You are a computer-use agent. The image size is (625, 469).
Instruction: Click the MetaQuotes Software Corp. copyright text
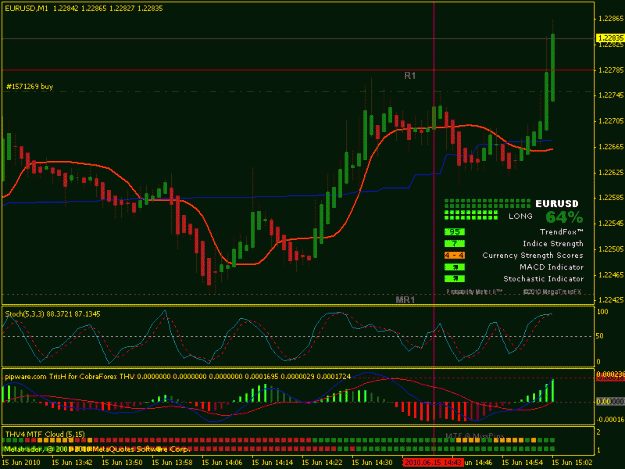point(97,449)
